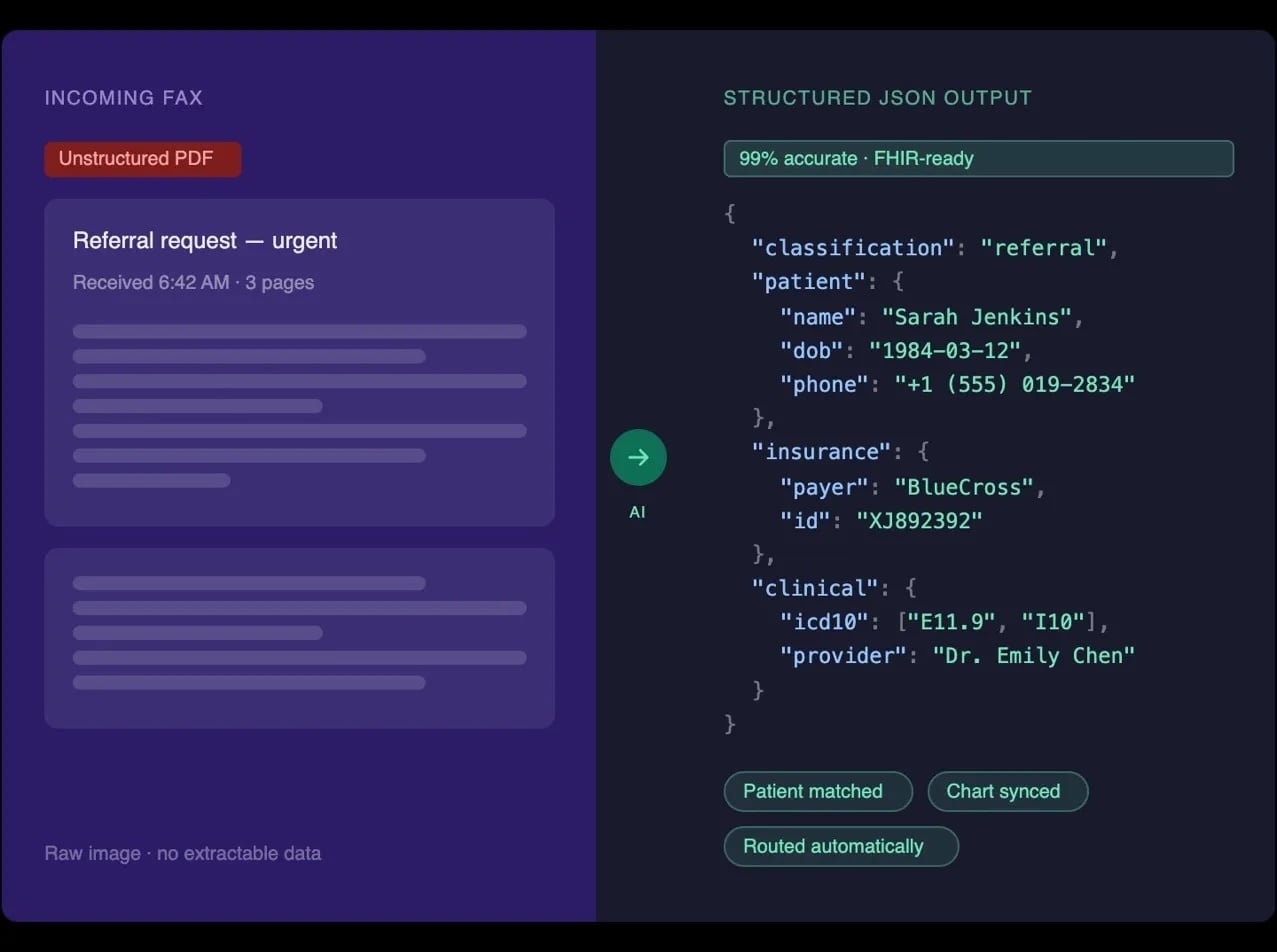Click the Referral request — urgent title
The width and height of the screenshot is (1277, 952).
pyautogui.click(x=205, y=241)
